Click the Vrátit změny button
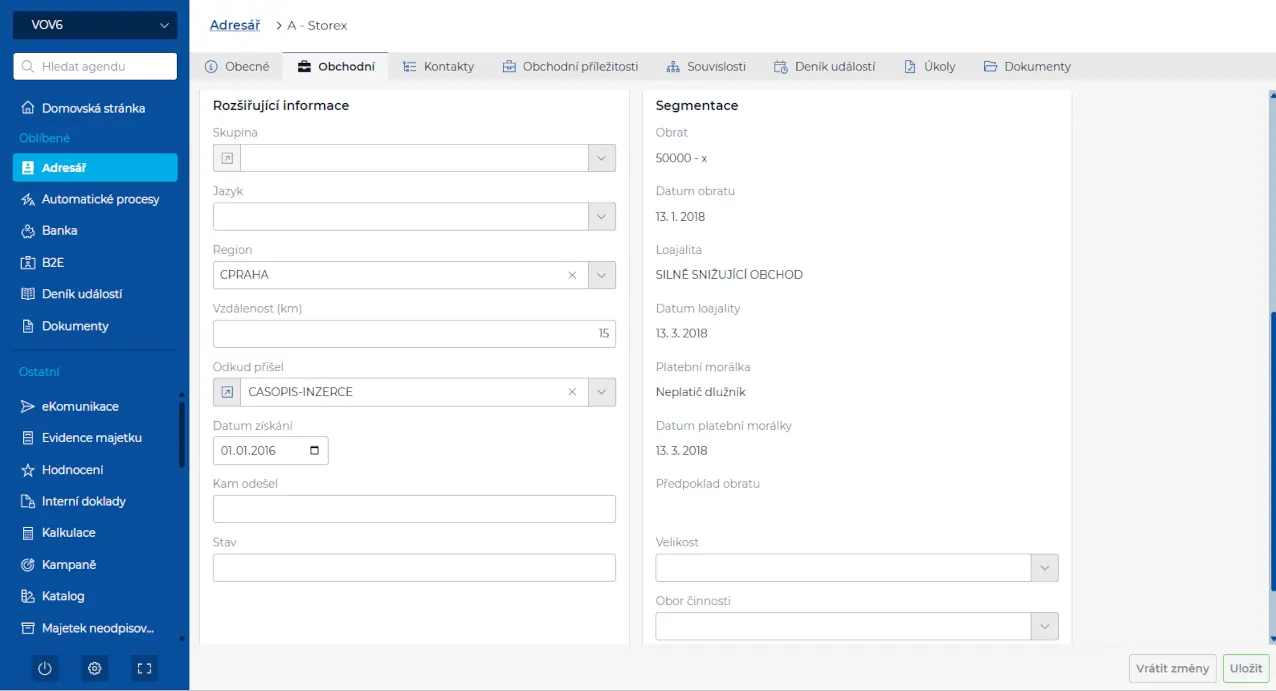The height and width of the screenshot is (691, 1276). click(1172, 668)
